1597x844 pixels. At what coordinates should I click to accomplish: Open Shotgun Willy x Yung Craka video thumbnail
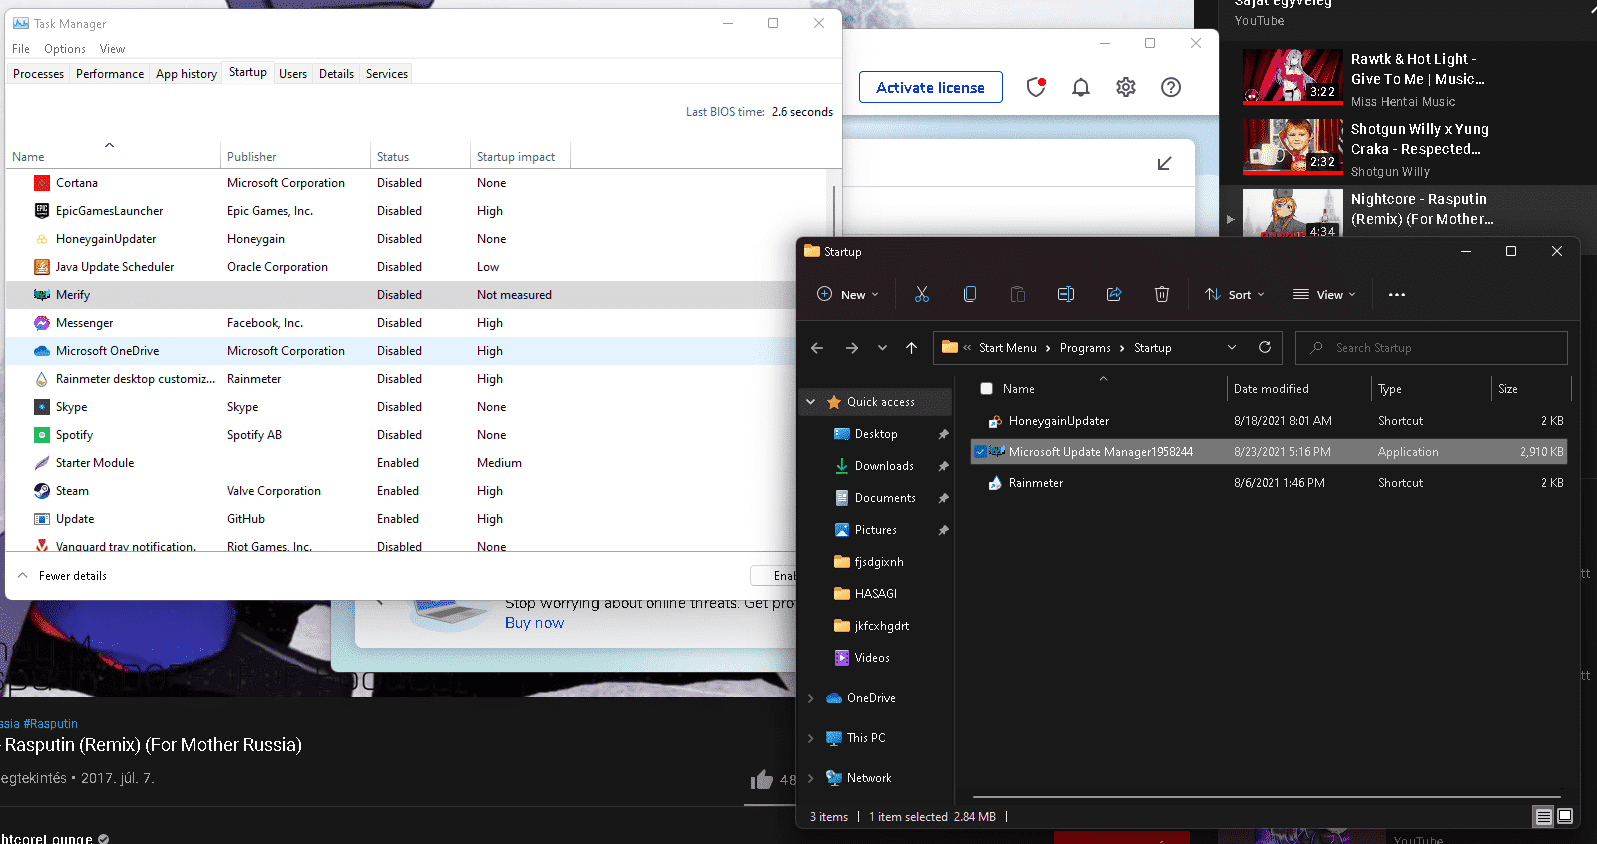1292,146
